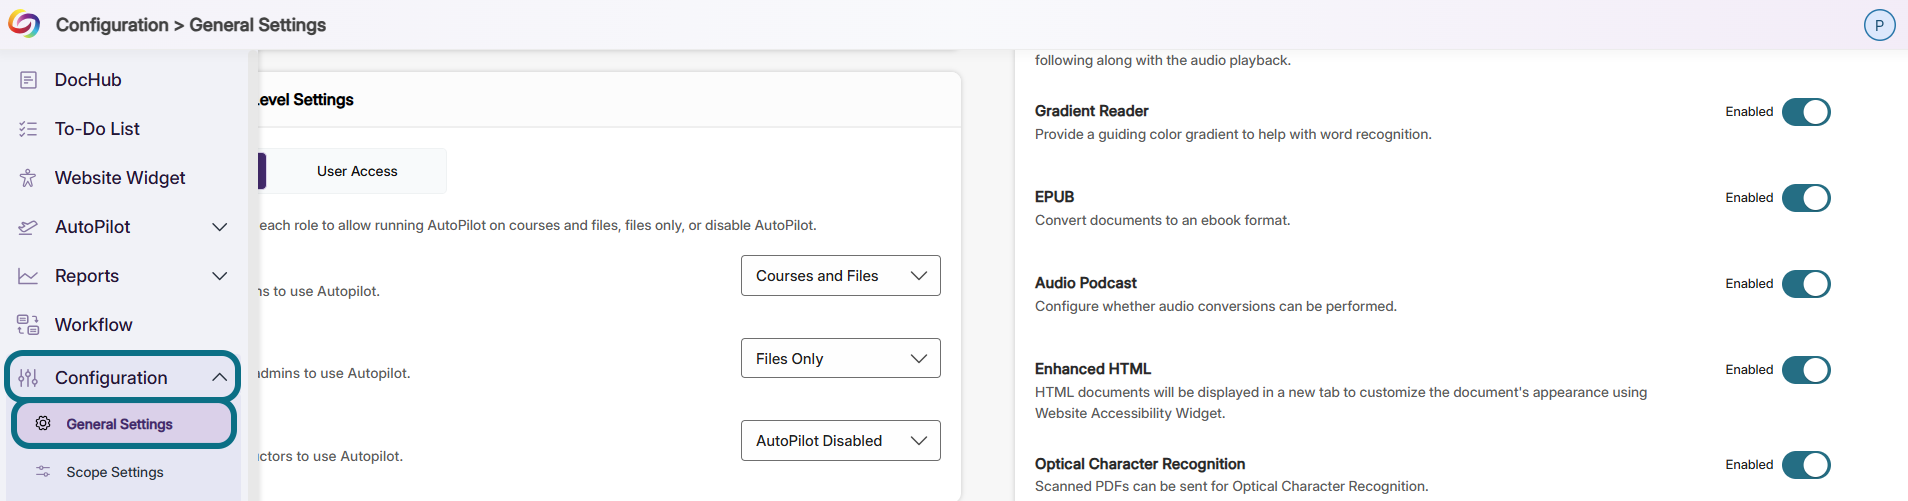The image size is (1908, 501).
Task: Switch to the User Access tab
Action: pyautogui.click(x=357, y=171)
